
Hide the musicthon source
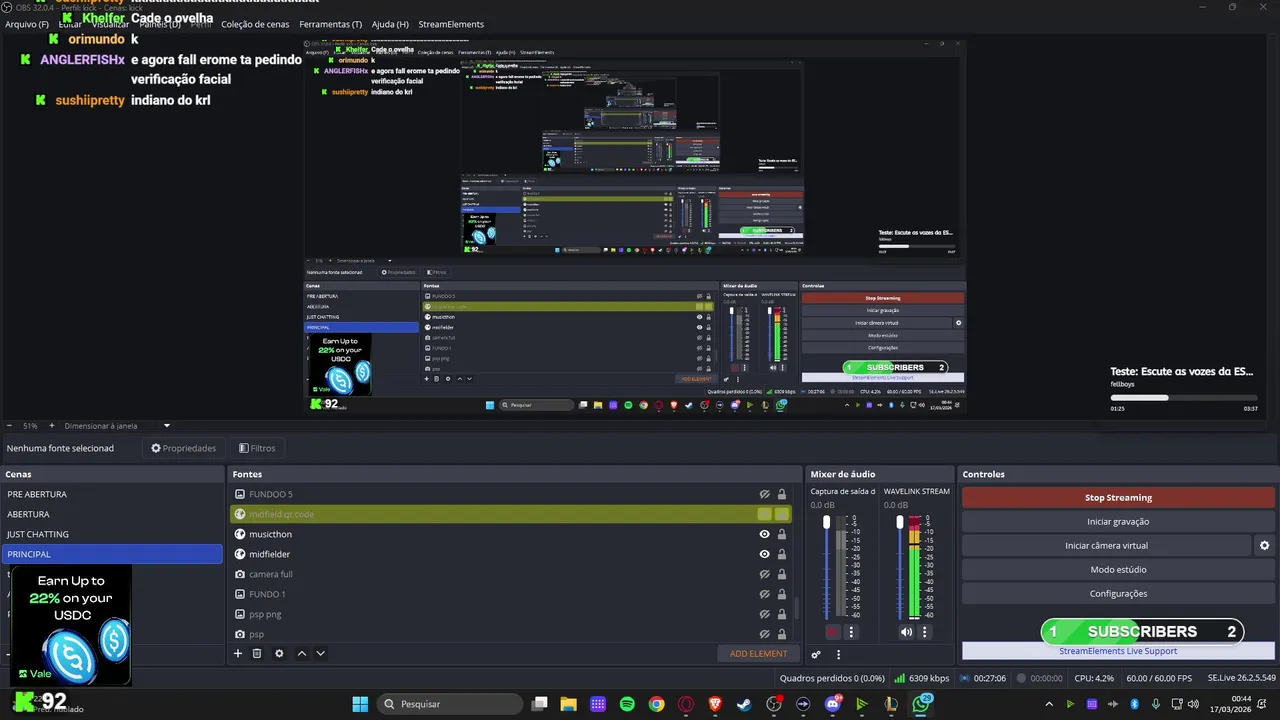pos(764,534)
